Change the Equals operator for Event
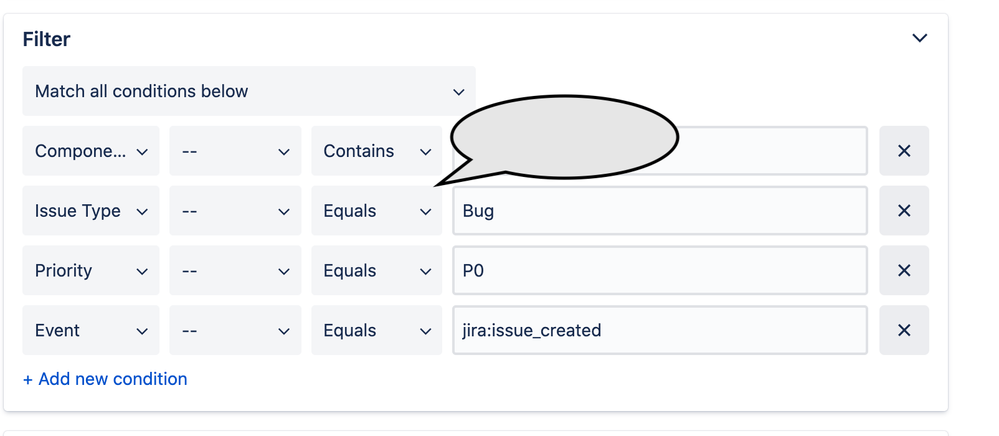999x436 pixels. coord(377,330)
